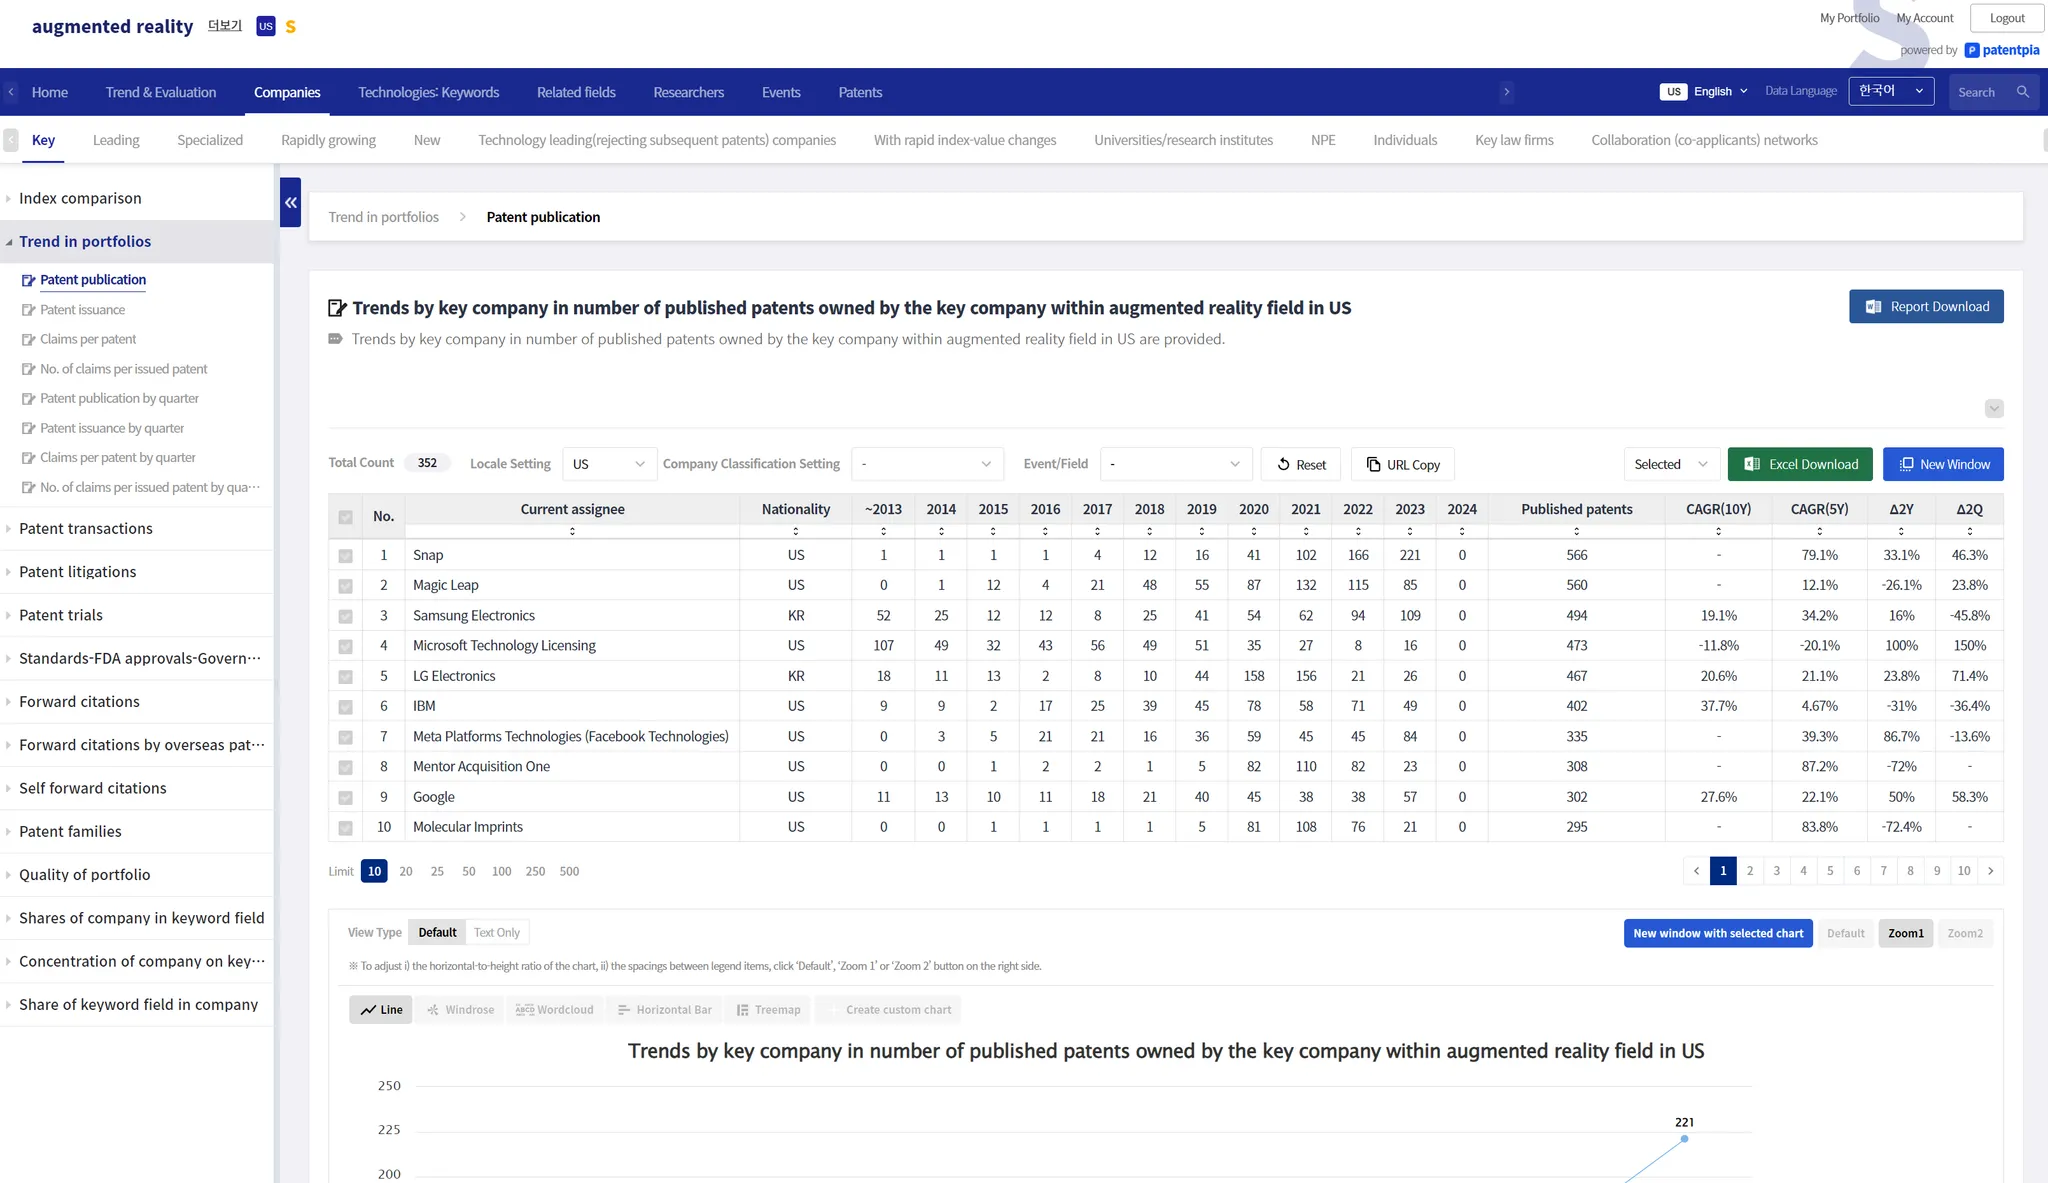Click the search magnifier icon
The image size is (2048, 1183).
coord(2022,92)
